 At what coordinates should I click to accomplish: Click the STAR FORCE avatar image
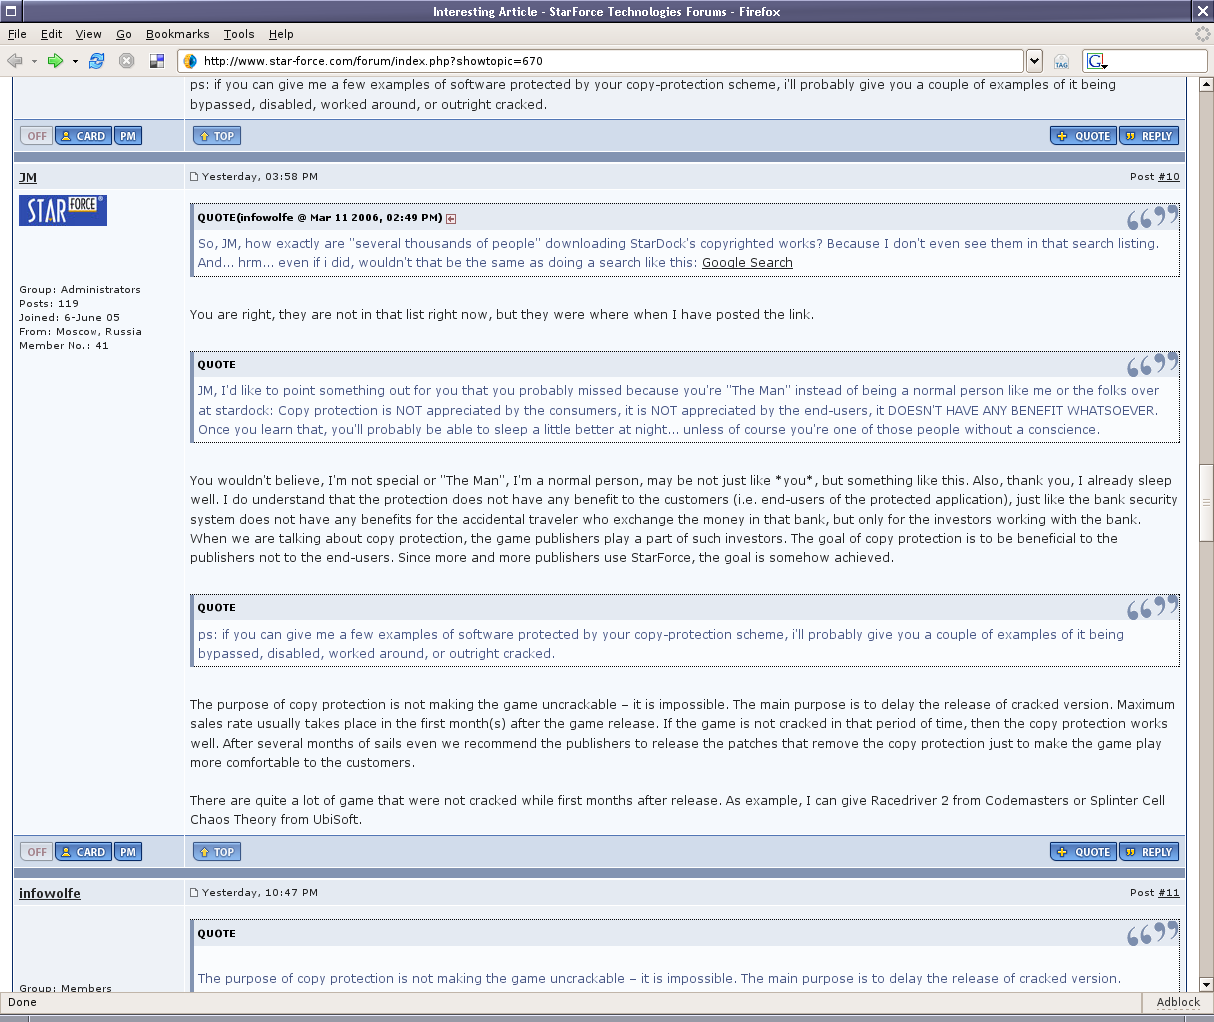point(62,210)
